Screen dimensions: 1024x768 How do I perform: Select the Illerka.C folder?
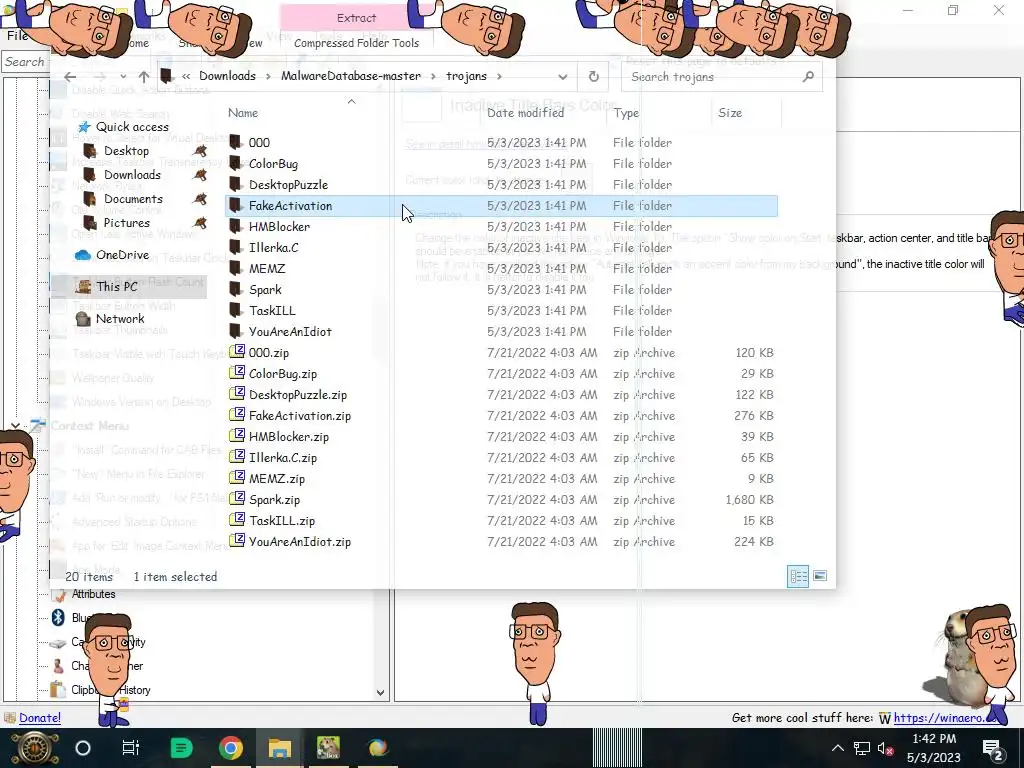(x=274, y=248)
